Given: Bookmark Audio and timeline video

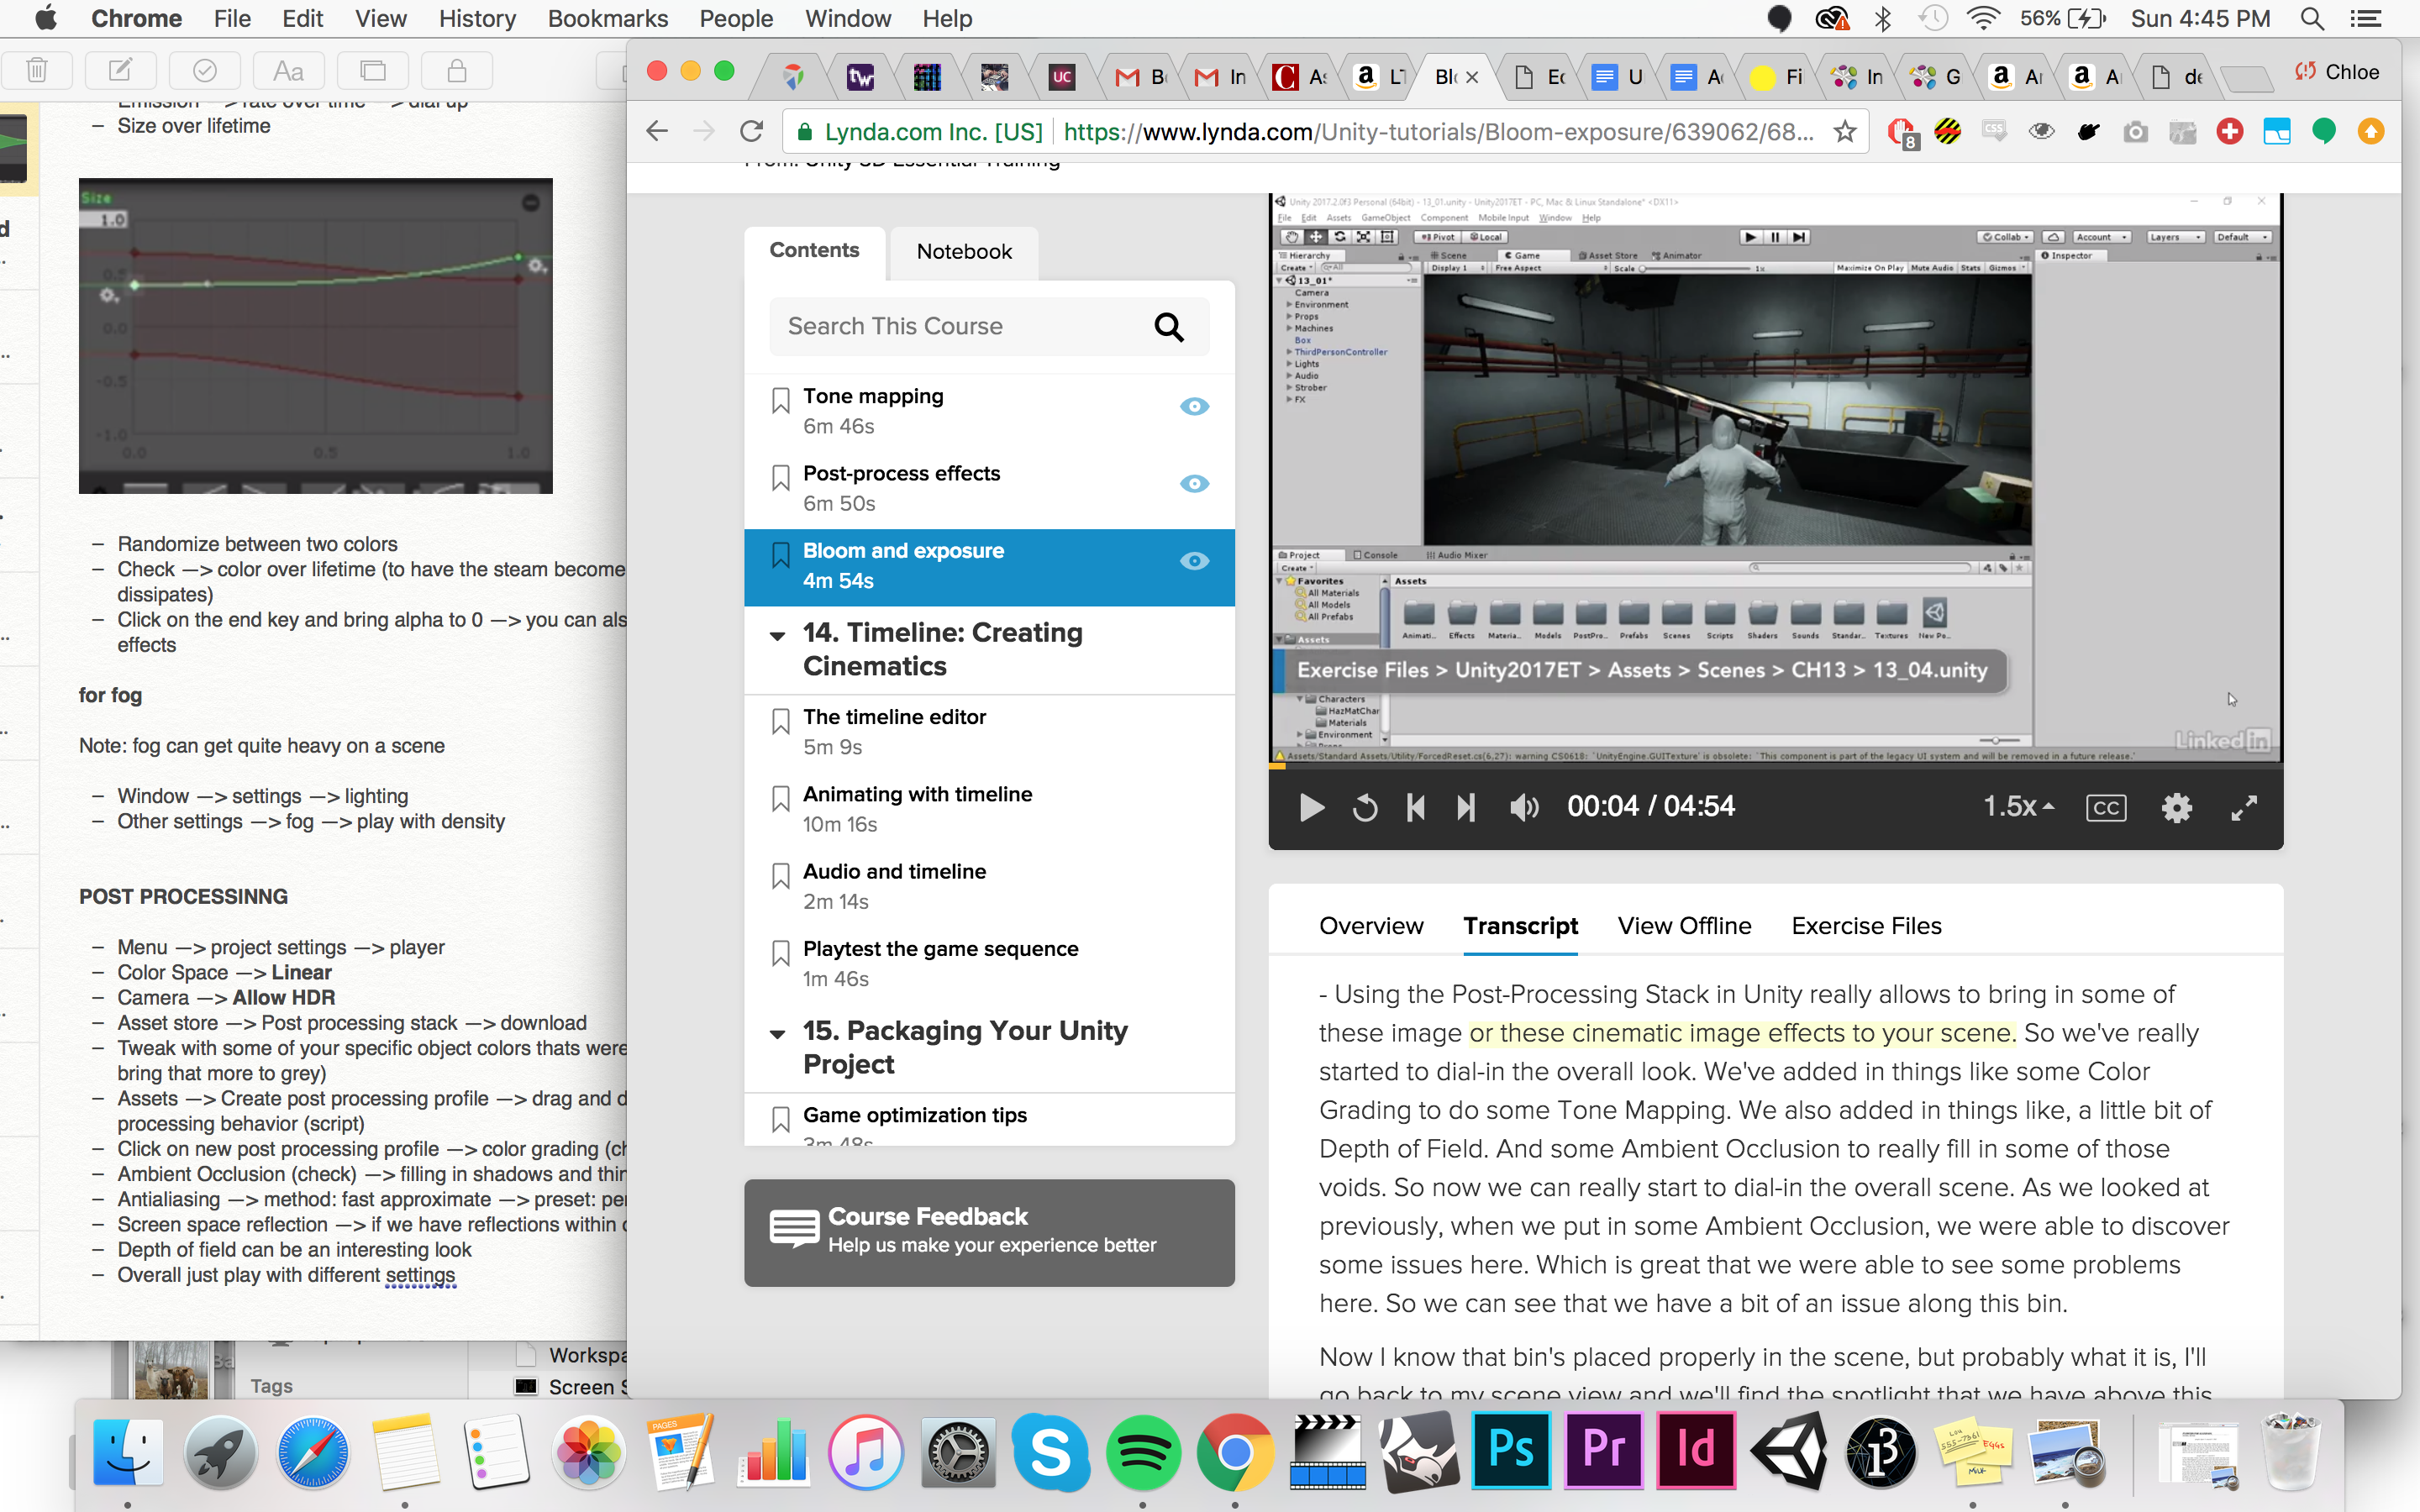Looking at the screenshot, I should 780,876.
